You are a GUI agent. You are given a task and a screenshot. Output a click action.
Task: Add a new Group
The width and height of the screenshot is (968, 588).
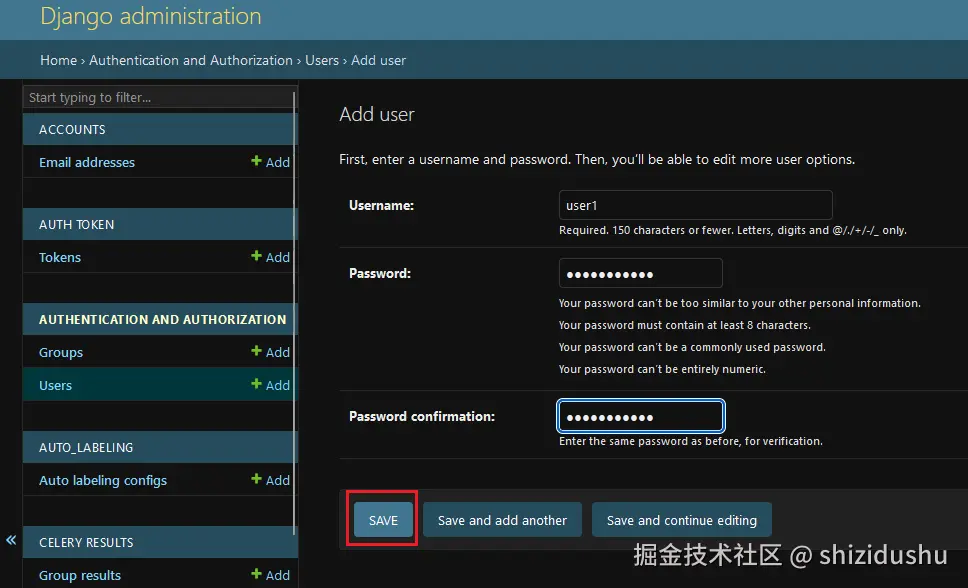point(270,352)
